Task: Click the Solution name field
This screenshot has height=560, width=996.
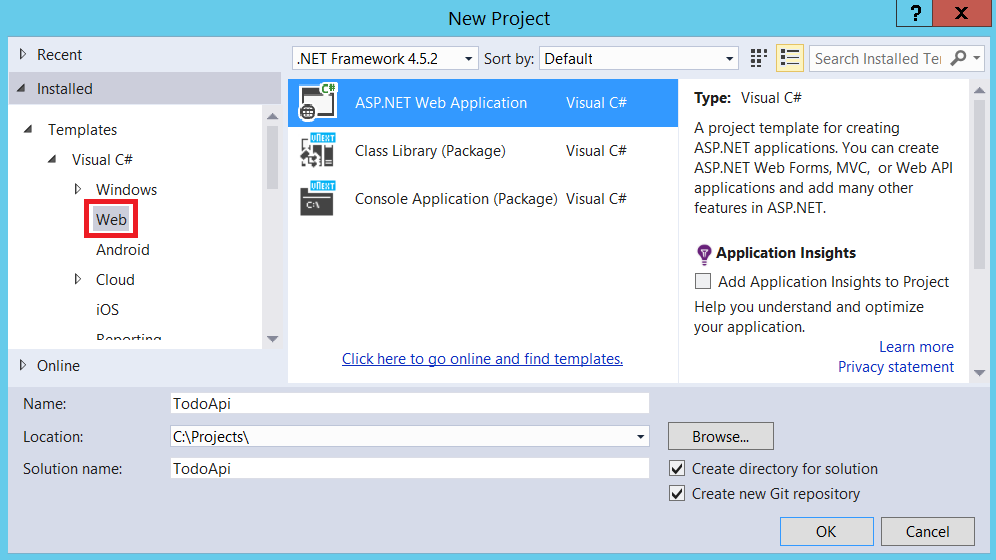Action: pos(410,469)
